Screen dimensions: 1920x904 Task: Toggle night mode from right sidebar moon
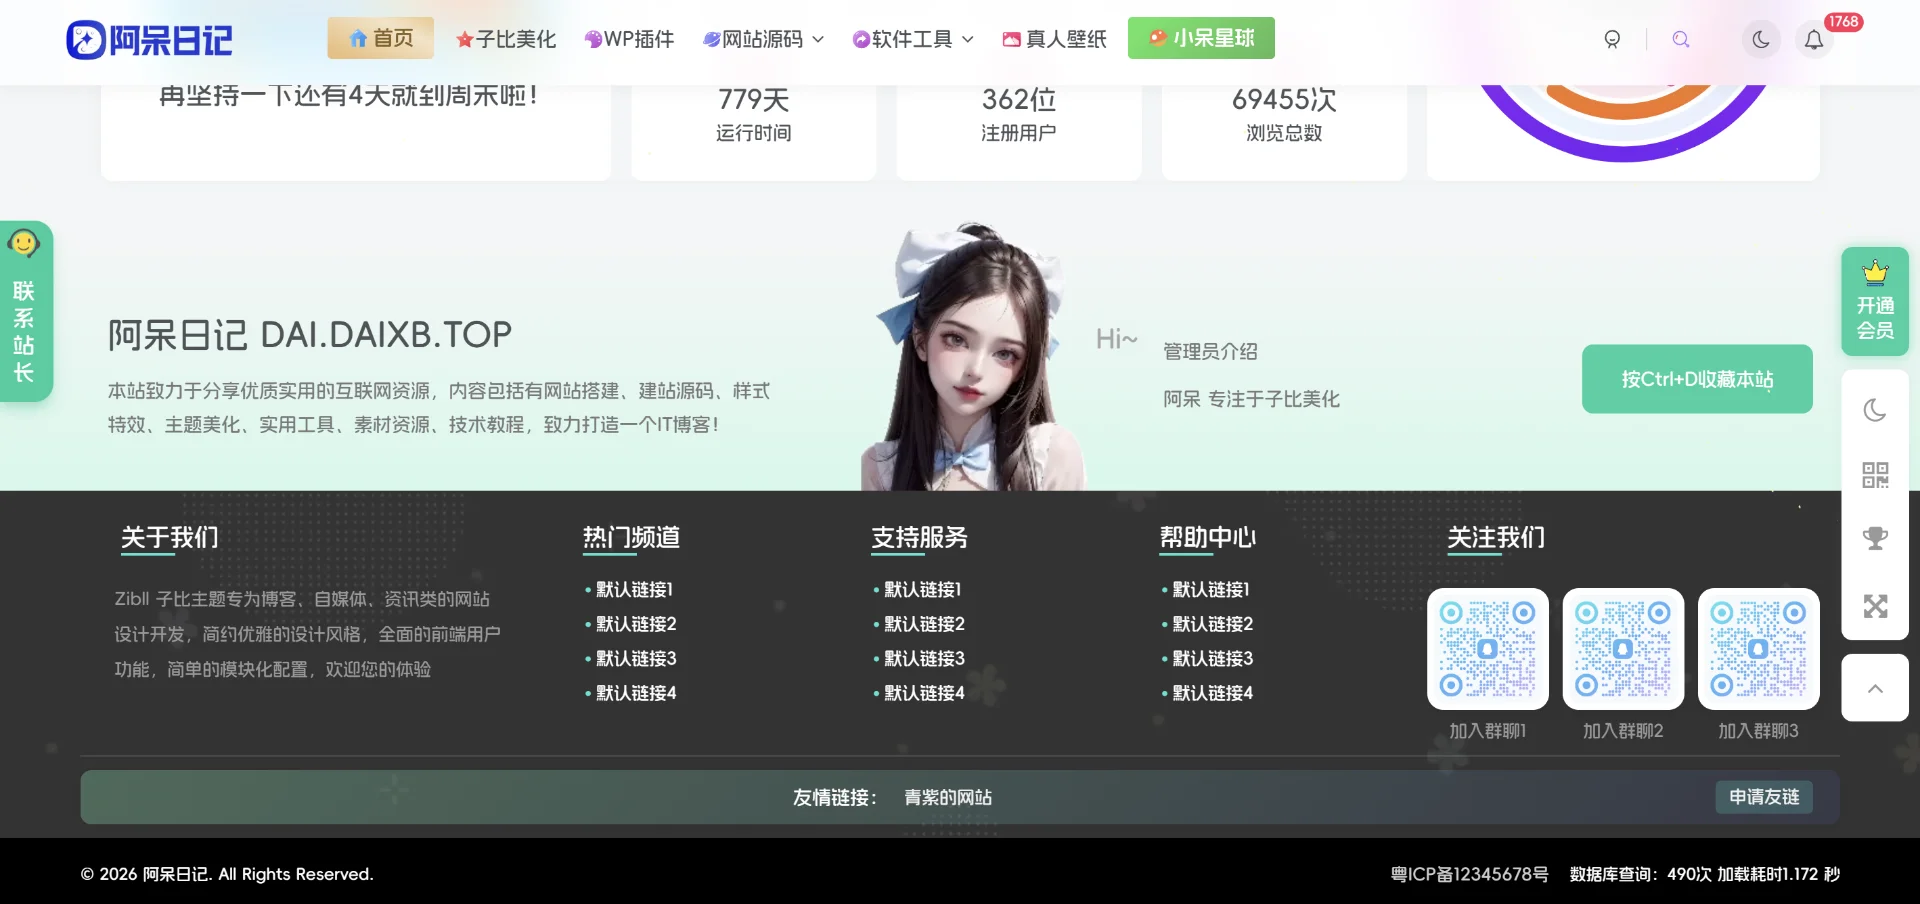pos(1875,410)
